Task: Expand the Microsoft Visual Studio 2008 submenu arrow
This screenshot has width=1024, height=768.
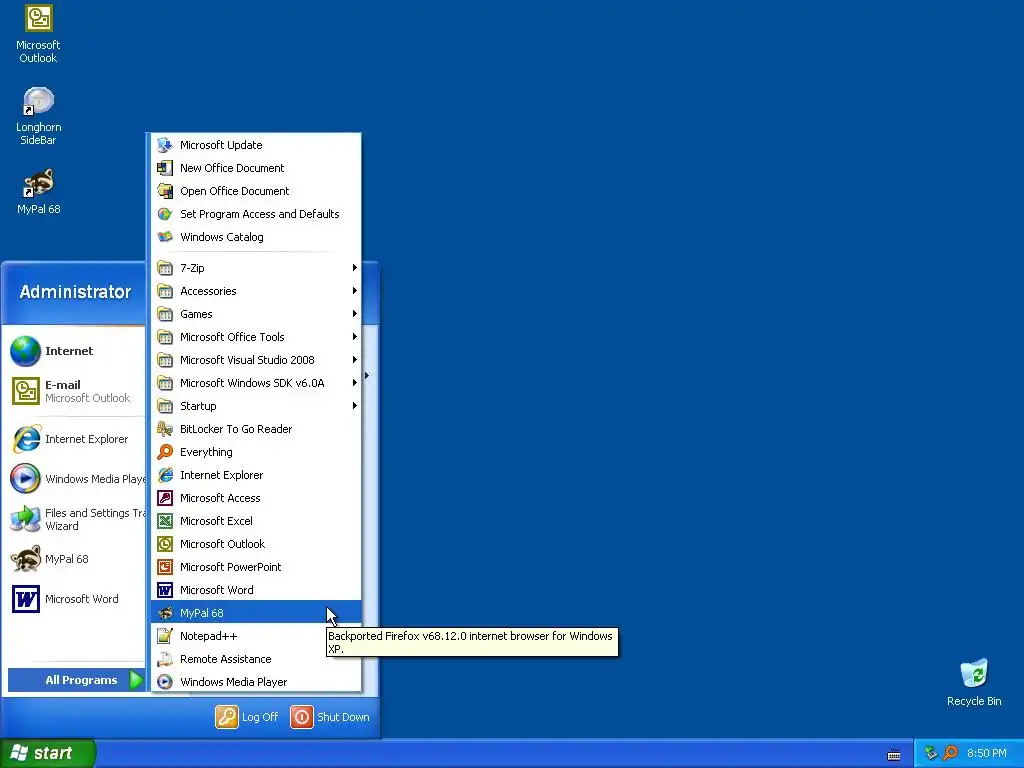Action: [355, 360]
